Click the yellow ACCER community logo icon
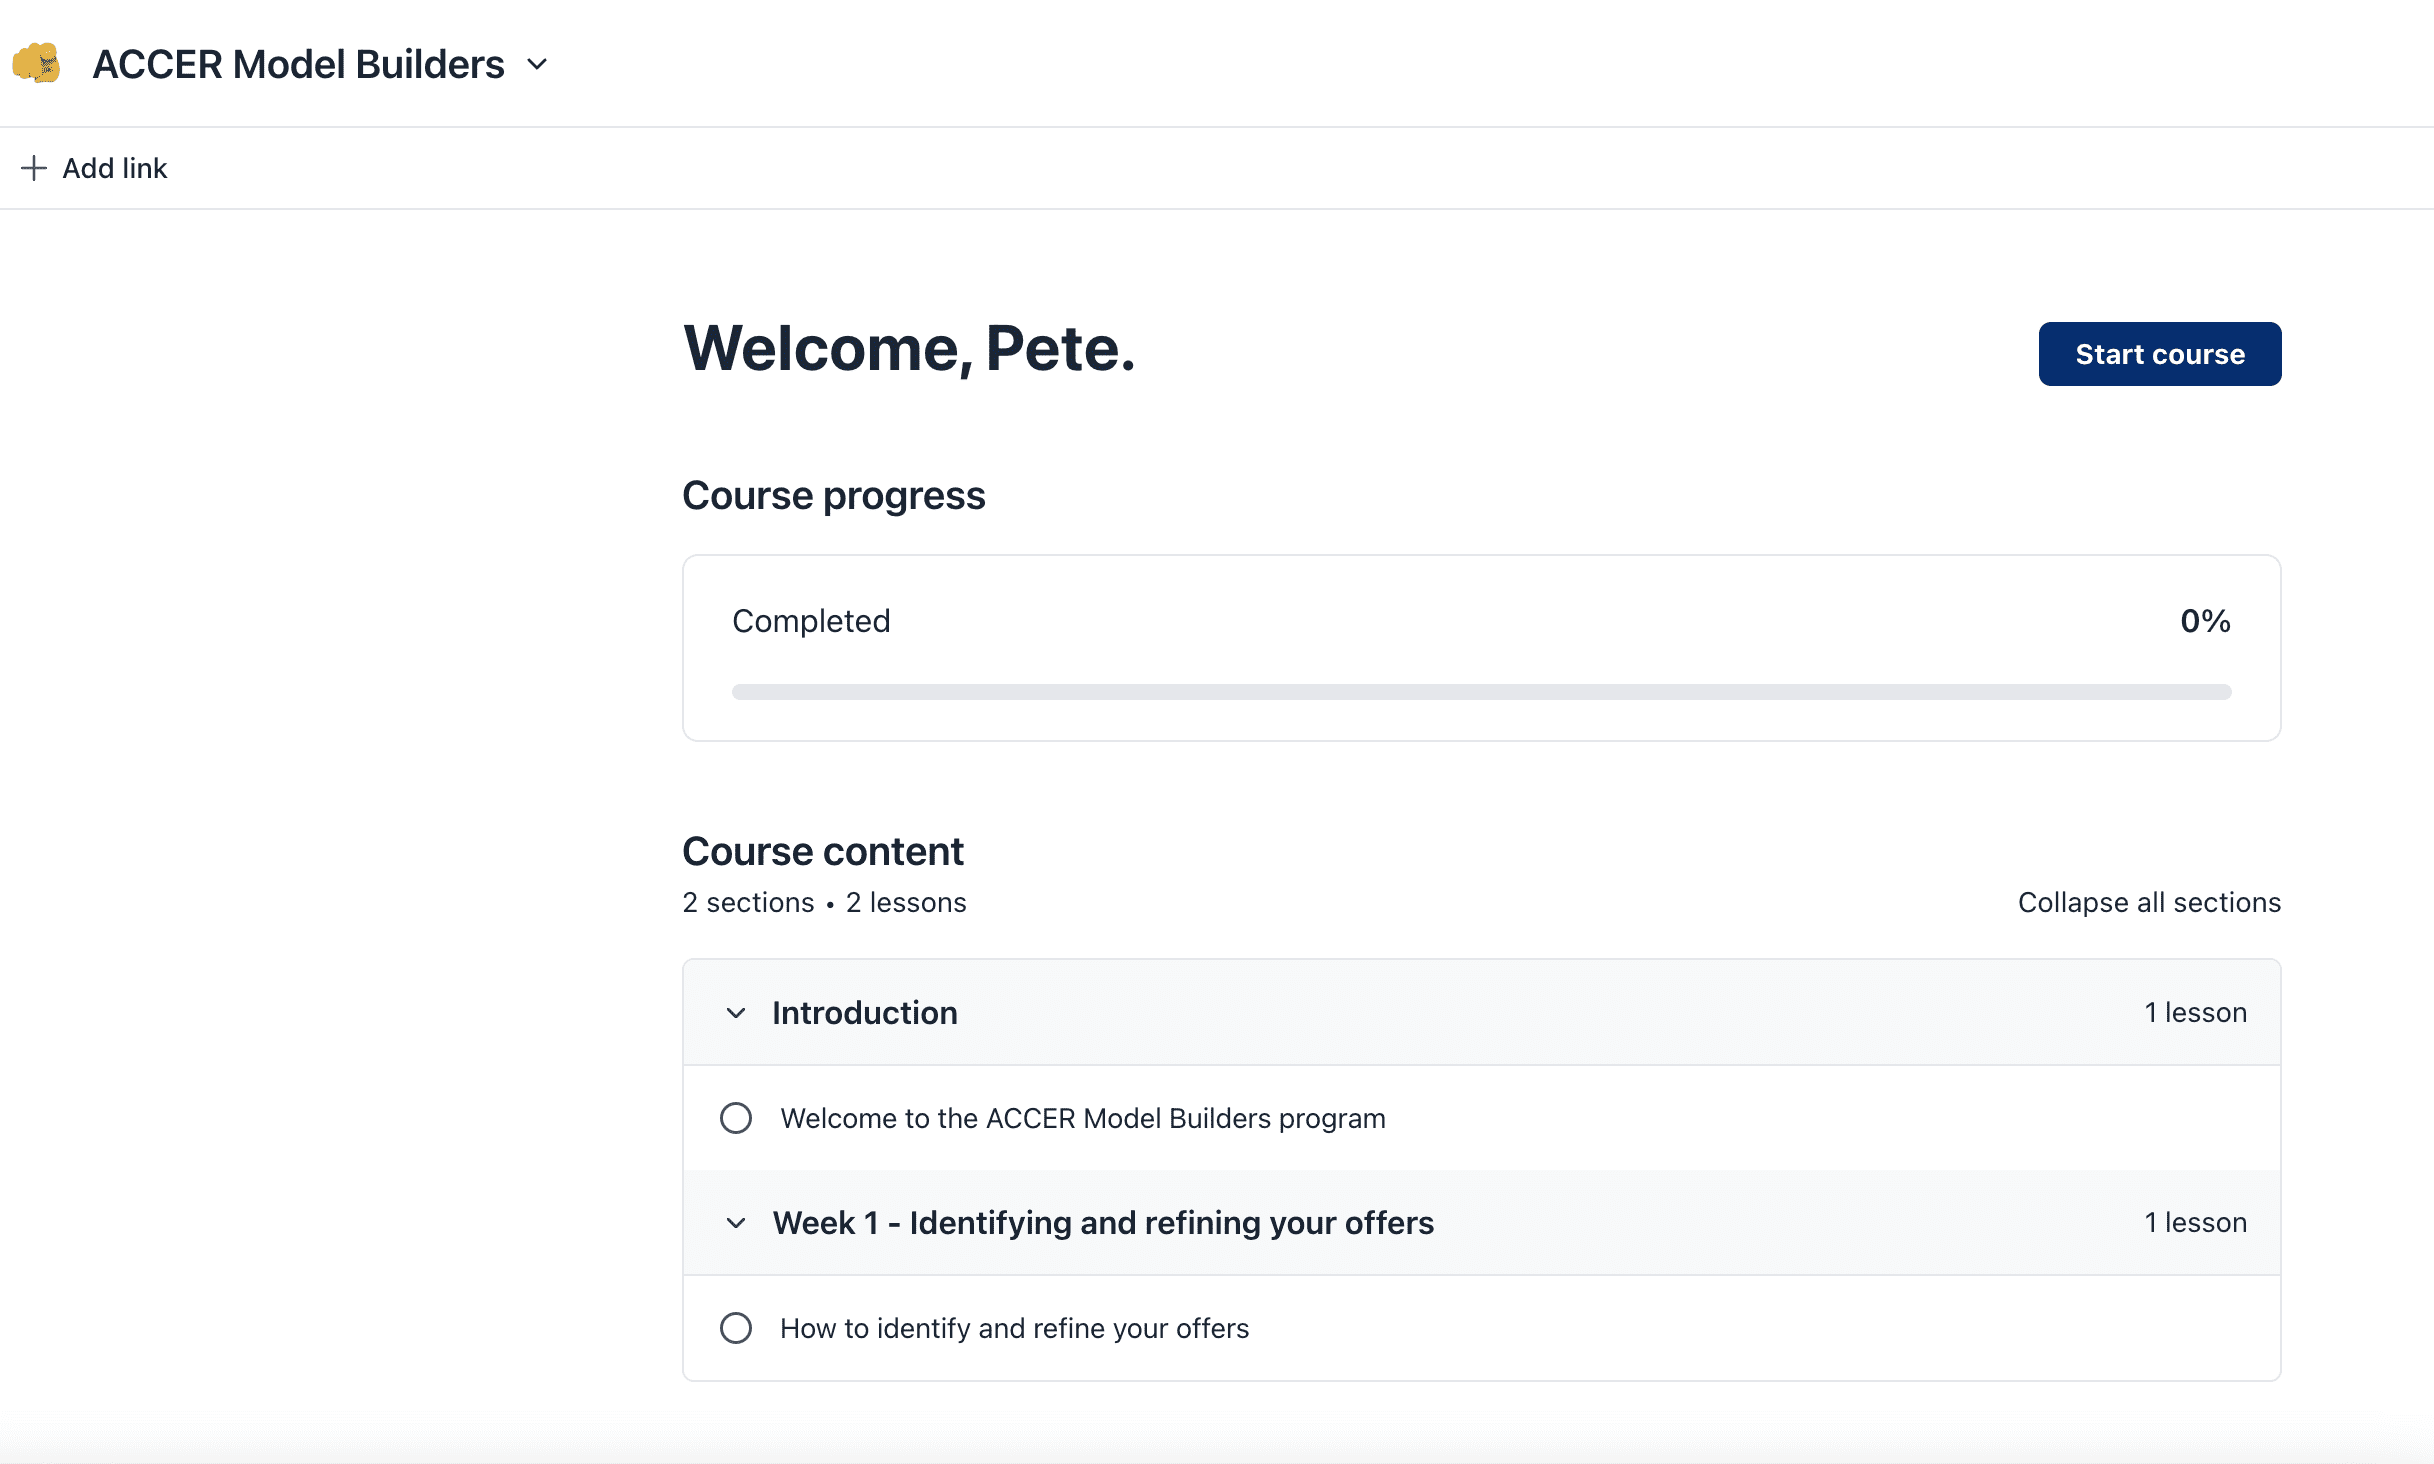The width and height of the screenshot is (2434, 1464). point(37,64)
